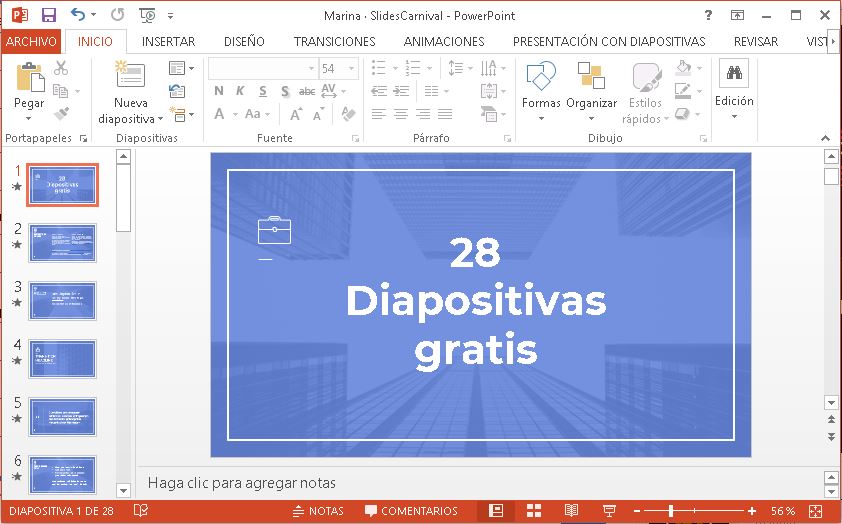842x524 pixels.
Task: Open the Formas shapes gallery
Action: pos(541,90)
